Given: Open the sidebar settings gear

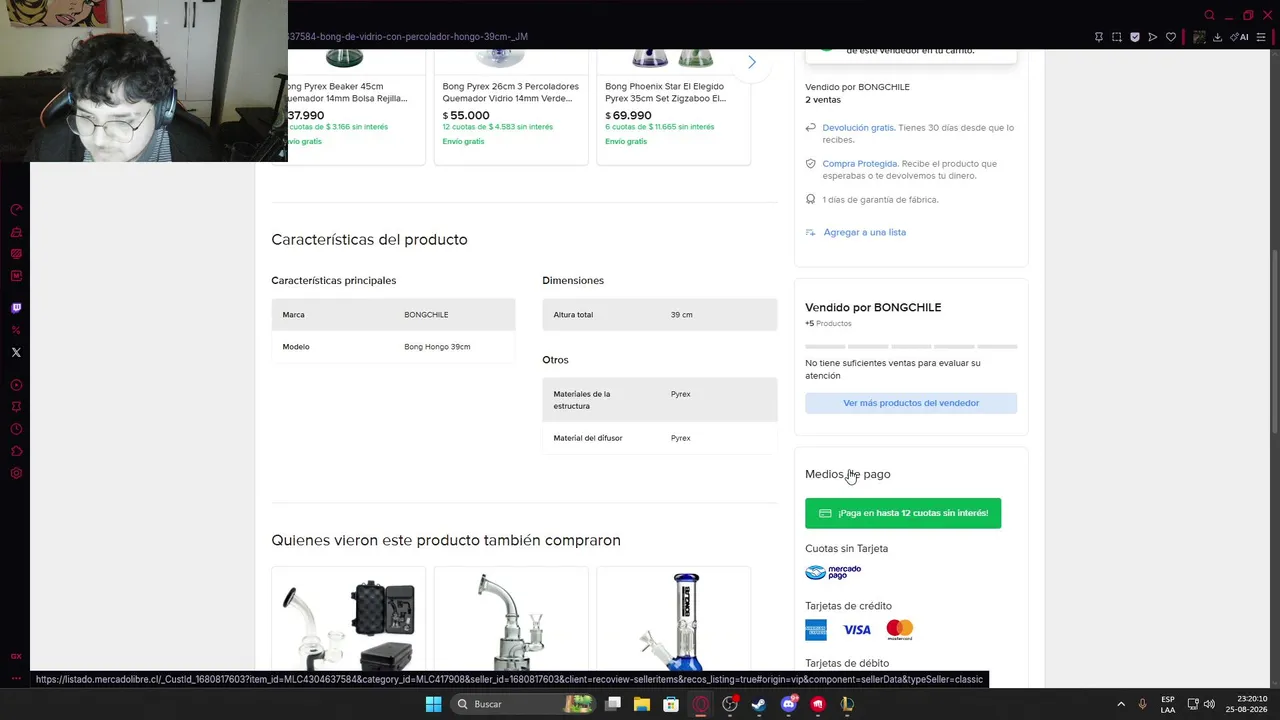Looking at the screenshot, I should coord(16,473).
